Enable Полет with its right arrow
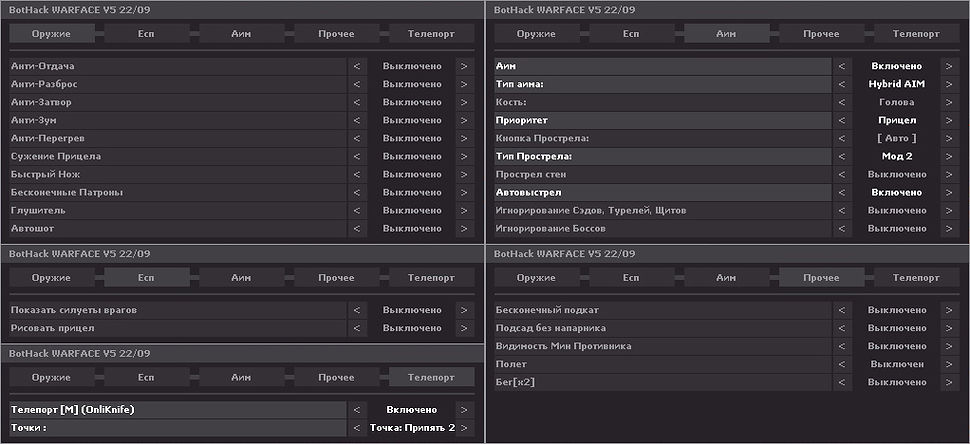This screenshot has width=970, height=444. click(x=950, y=364)
